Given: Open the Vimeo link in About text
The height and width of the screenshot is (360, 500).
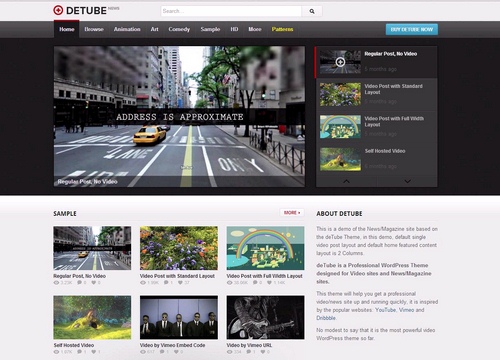Looking at the screenshot, I should tap(406, 310).
